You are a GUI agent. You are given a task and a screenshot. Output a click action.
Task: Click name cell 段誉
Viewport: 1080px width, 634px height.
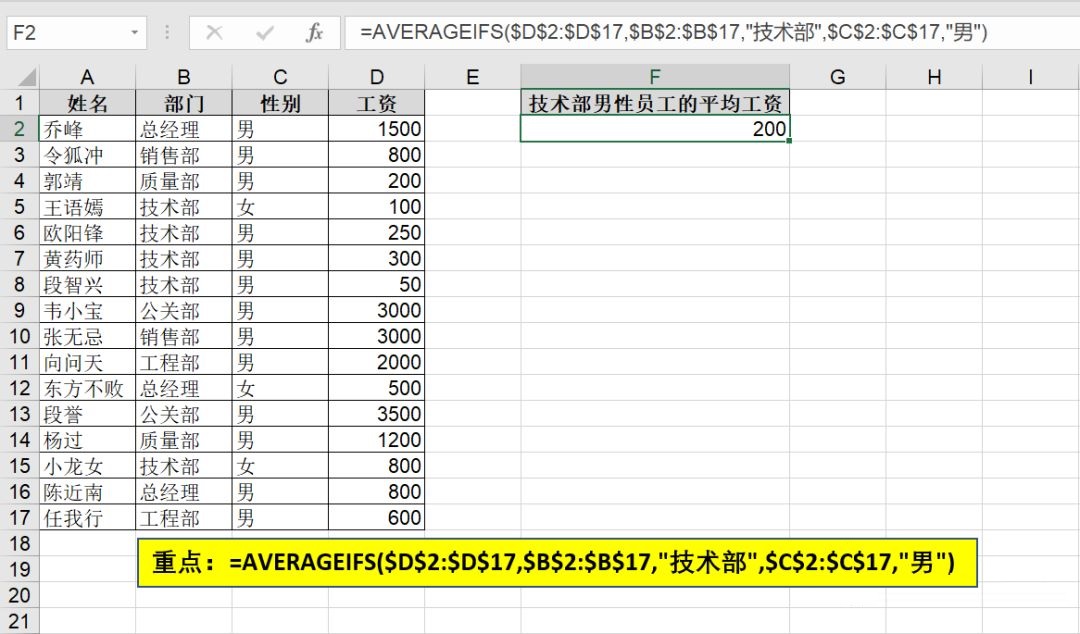[87, 414]
